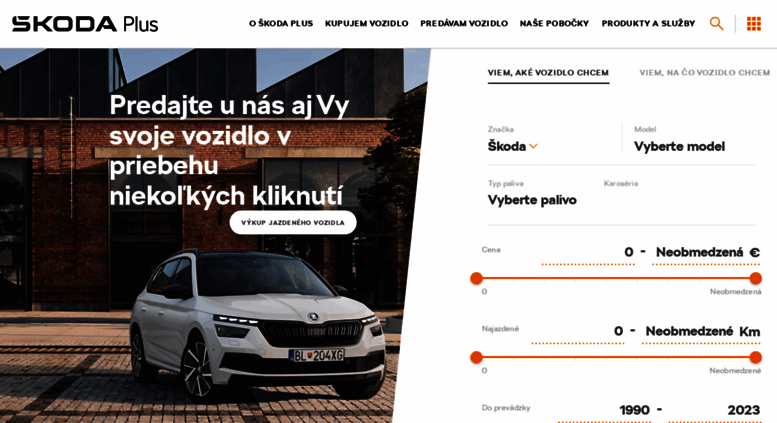Open Produkty a služby menu
The height and width of the screenshot is (423, 777).
click(x=648, y=23)
